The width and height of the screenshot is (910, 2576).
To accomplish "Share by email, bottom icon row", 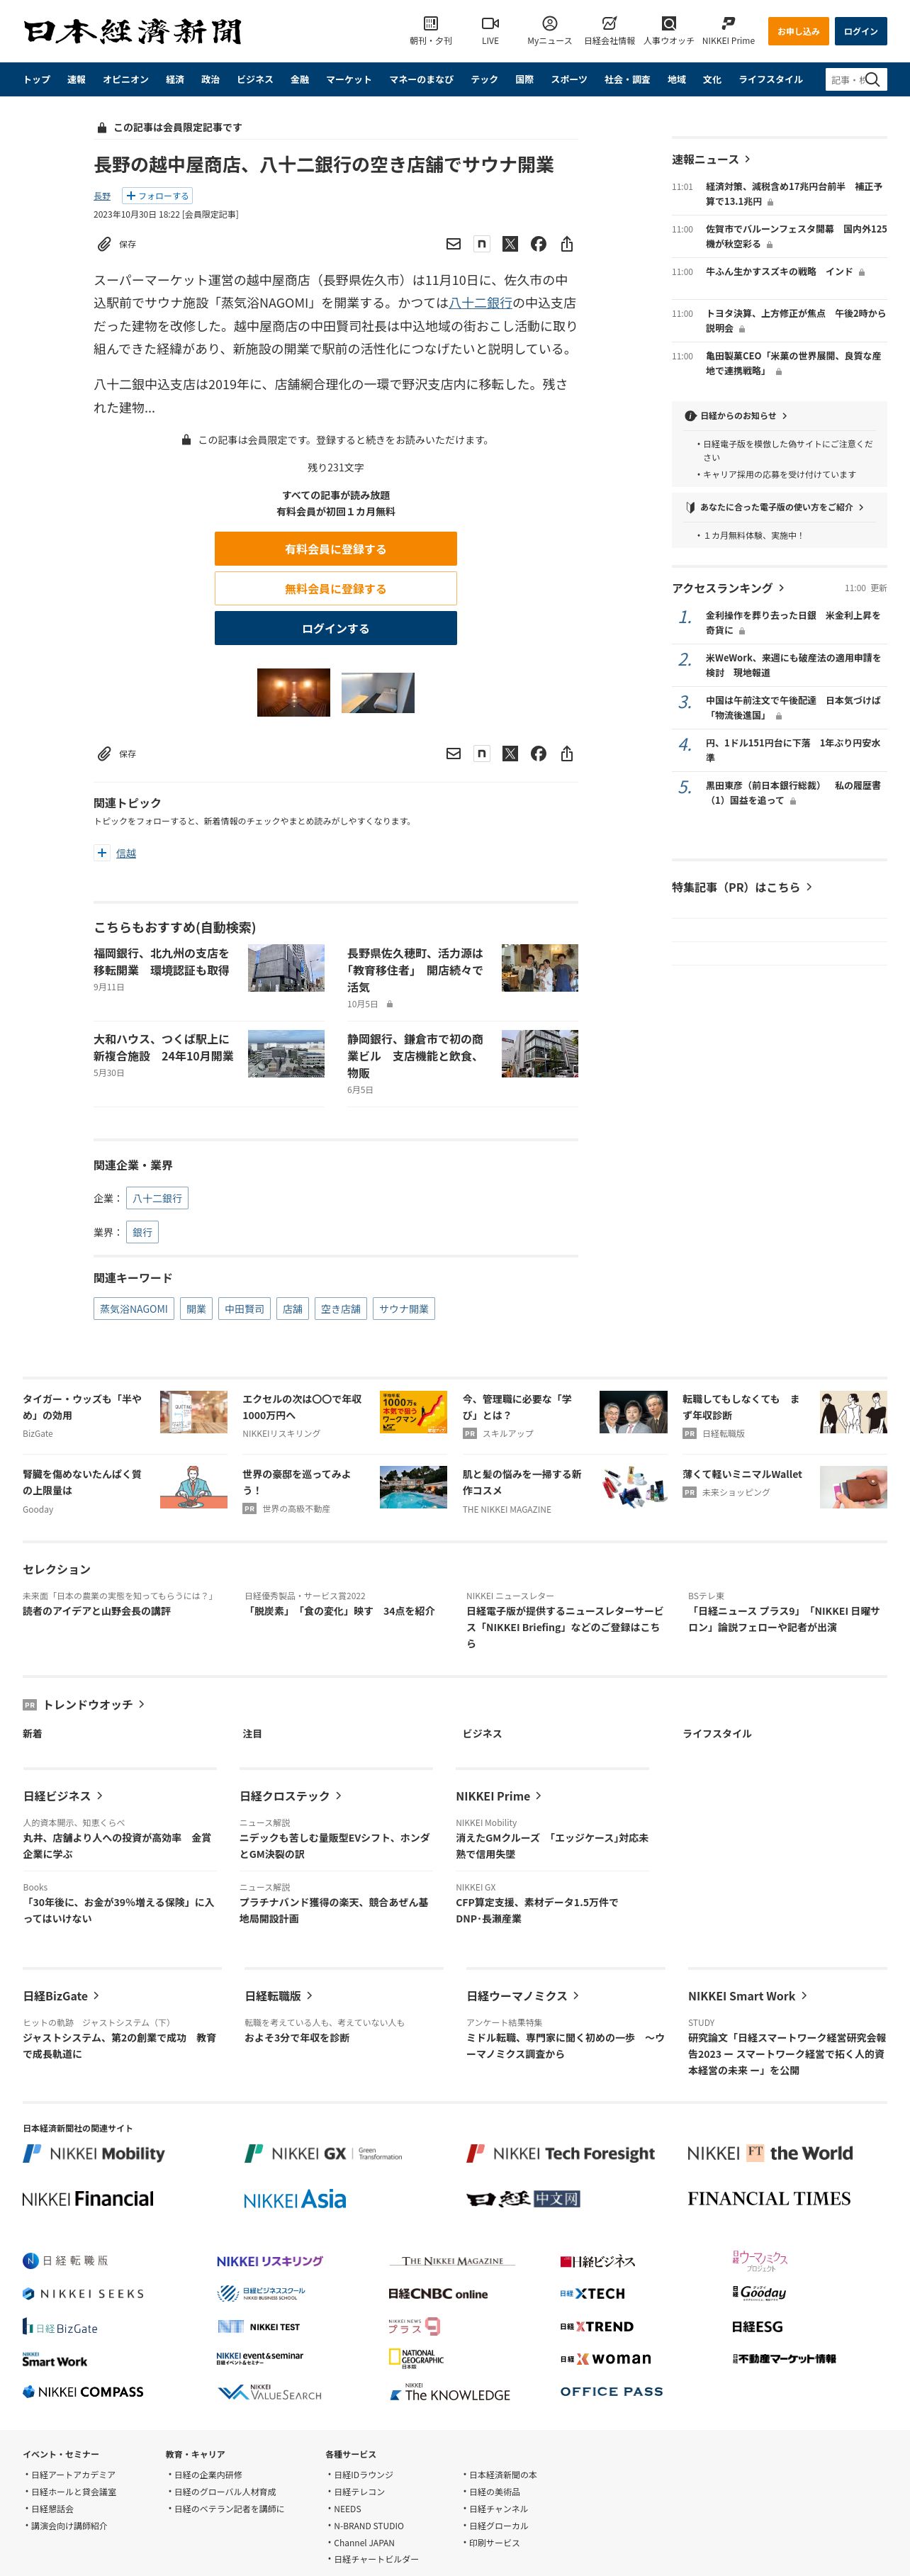I will click(453, 754).
